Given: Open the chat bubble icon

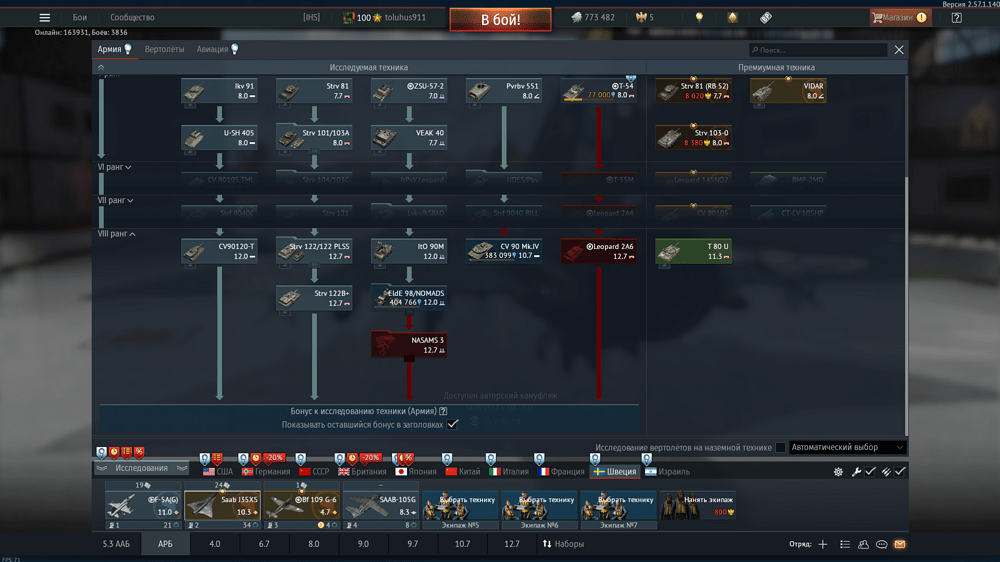Looking at the screenshot, I should pyautogui.click(x=881, y=544).
